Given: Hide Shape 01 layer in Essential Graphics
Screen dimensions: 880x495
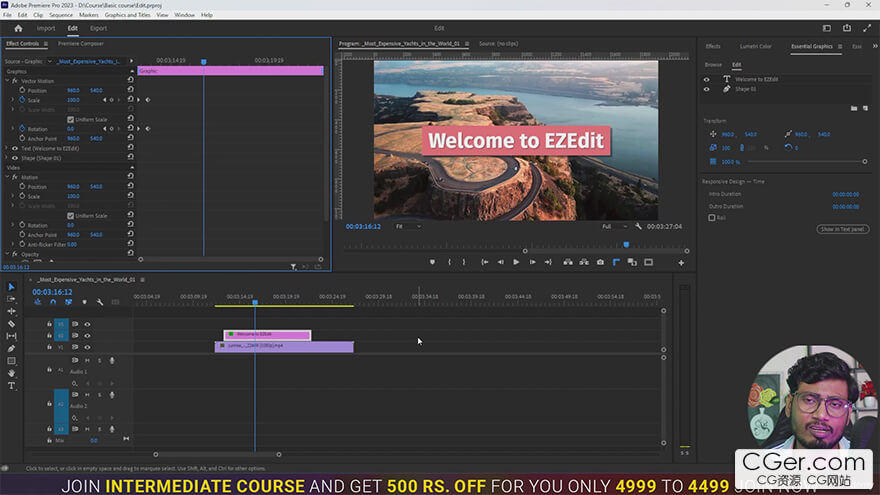Looking at the screenshot, I should pos(707,89).
